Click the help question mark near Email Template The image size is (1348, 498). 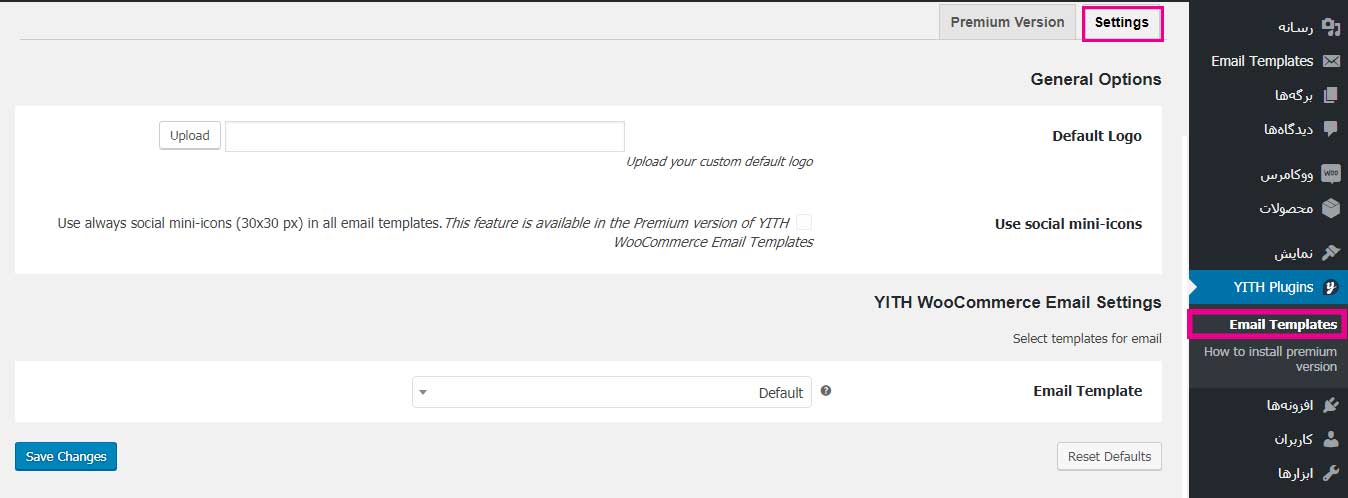click(826, 391)
